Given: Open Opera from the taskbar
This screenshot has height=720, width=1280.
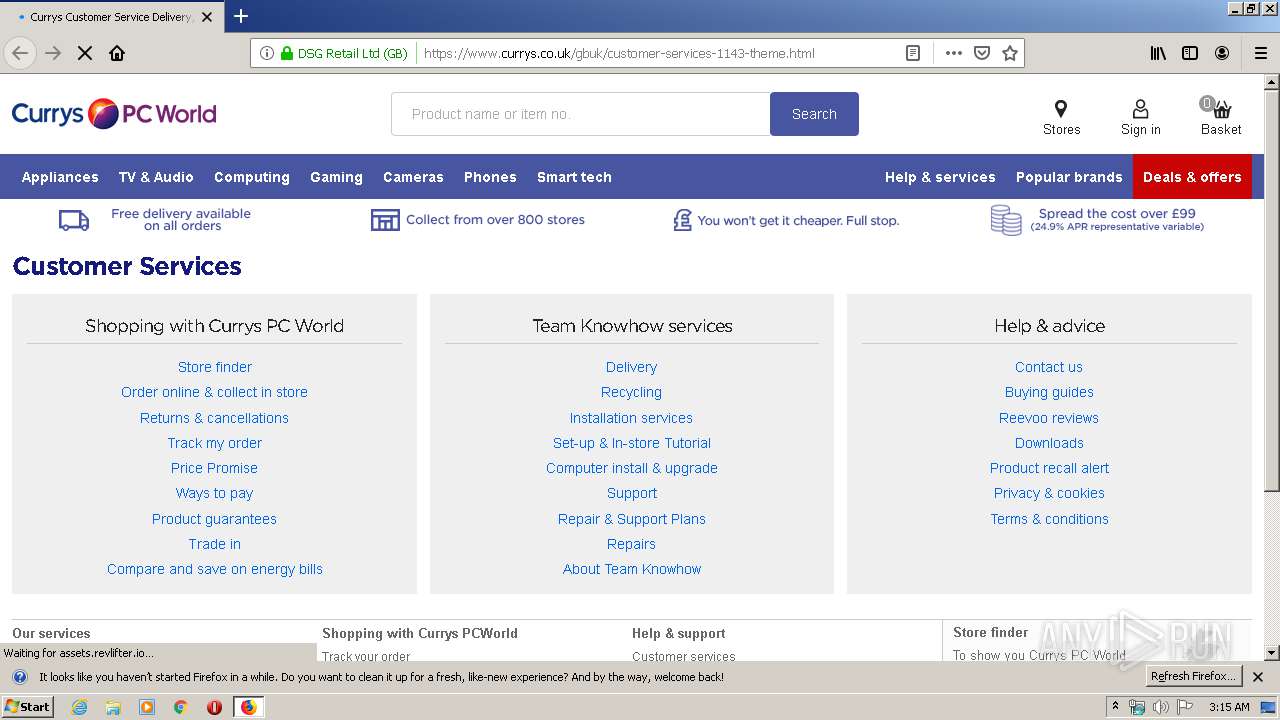Looking at the screenshot, I should pyautogui.click(x=214, y=707).
